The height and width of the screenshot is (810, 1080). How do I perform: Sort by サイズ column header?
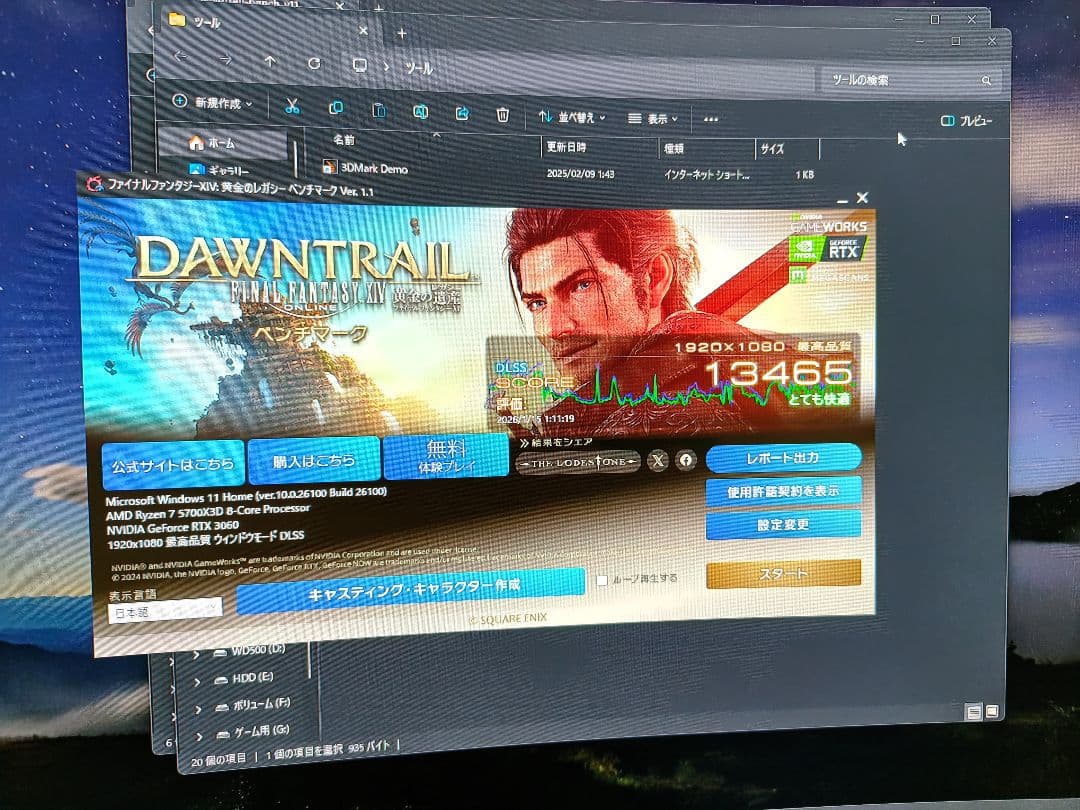pyautogui.click(x=772, y=149)
